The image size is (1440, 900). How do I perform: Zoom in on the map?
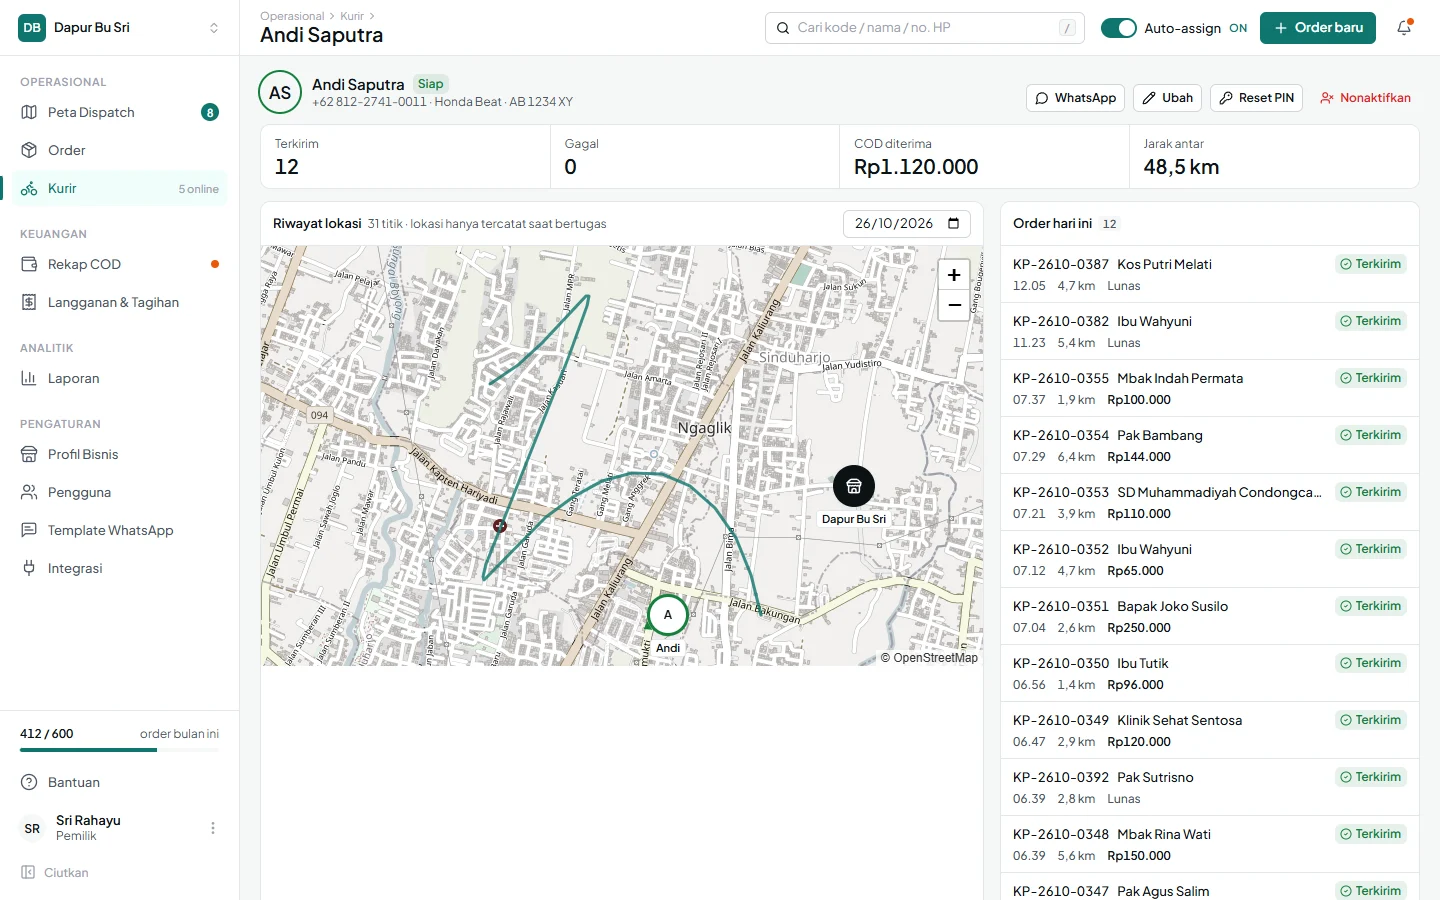[954, 275]
